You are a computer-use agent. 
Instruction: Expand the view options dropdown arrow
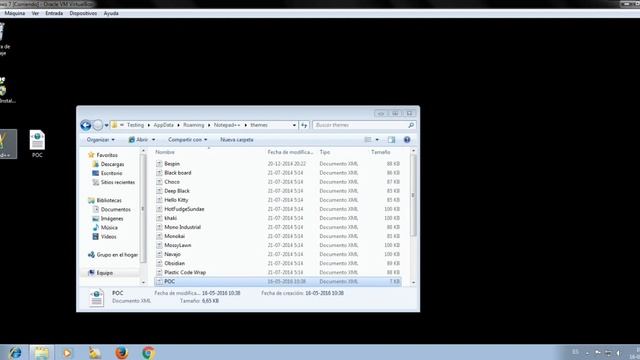tap(377, 140)
